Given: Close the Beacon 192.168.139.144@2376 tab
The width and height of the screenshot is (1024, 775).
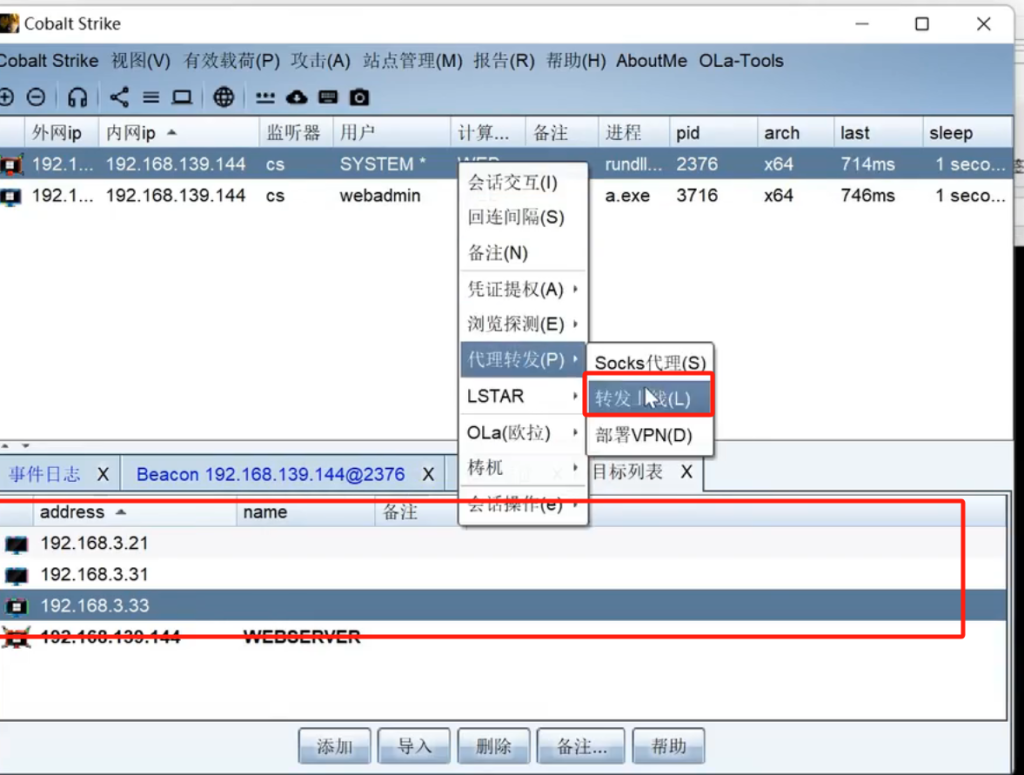Looking at the screenshot, I should 428,474.
